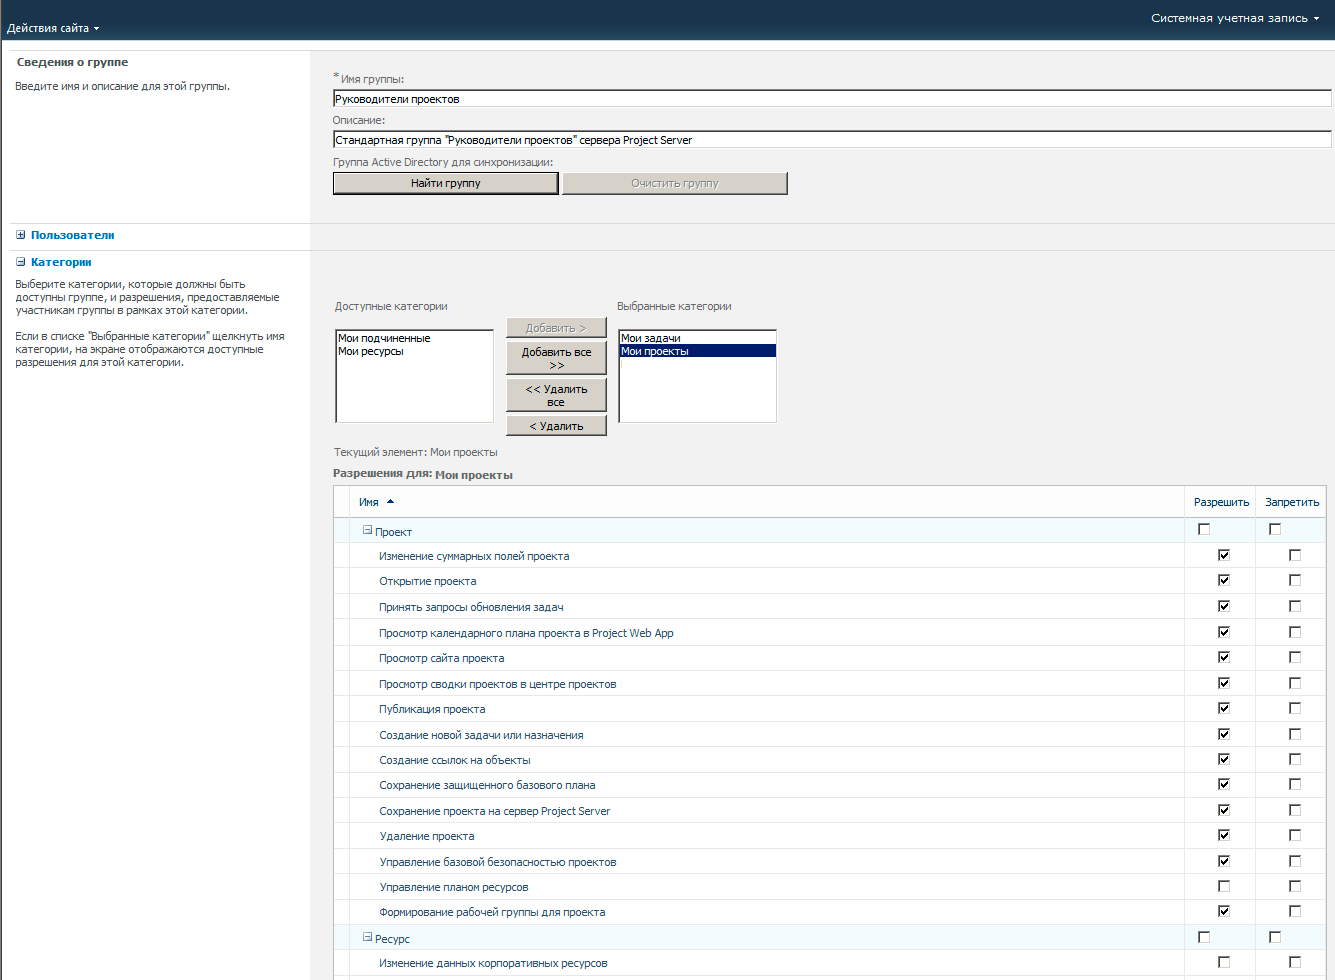Click the Разрешить column header
Viewport: 1335px width, 980px height.
(1221, 502)
